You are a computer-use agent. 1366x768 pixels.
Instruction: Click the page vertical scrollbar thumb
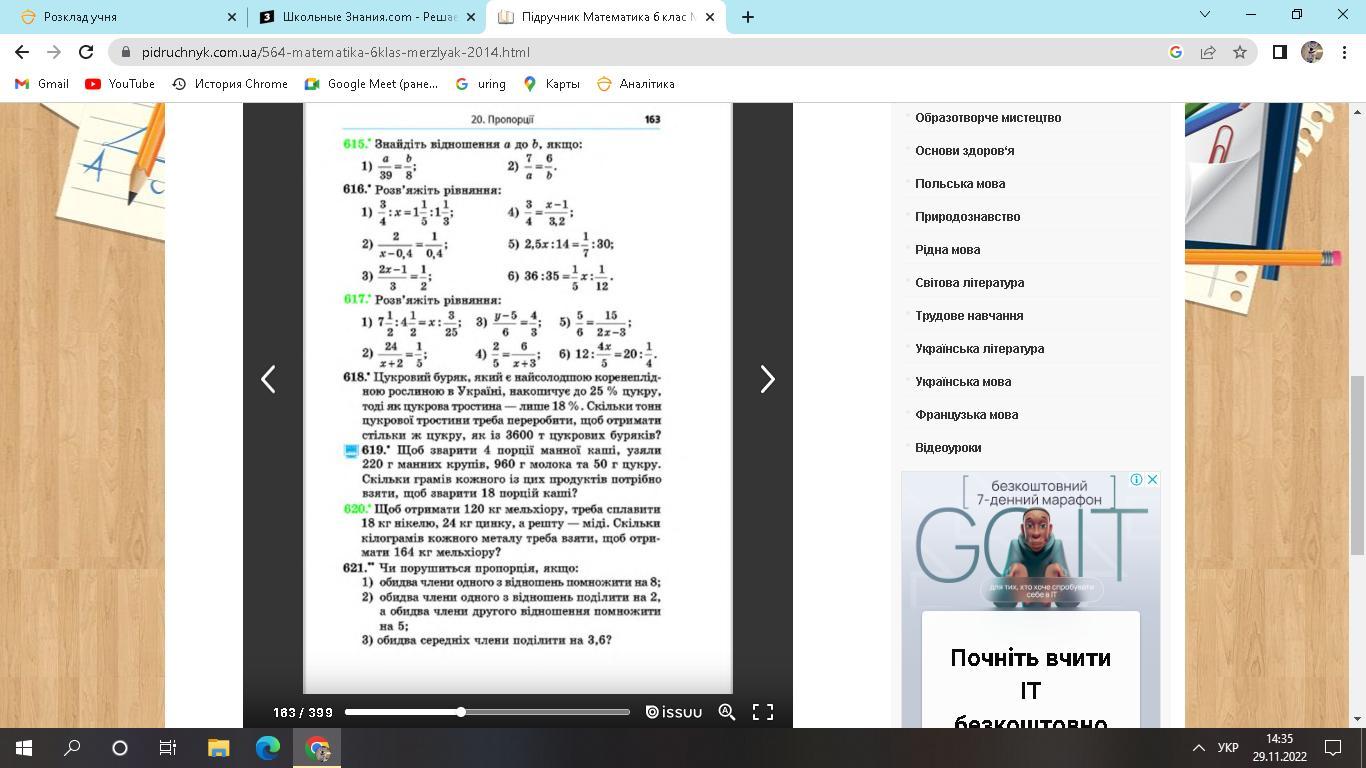point(1357,465)
